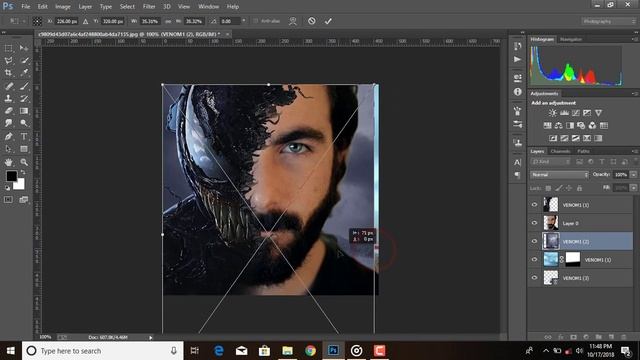Add a Levels adjustment
This screenshot has height=360, width=640.
tap(564, 113)
